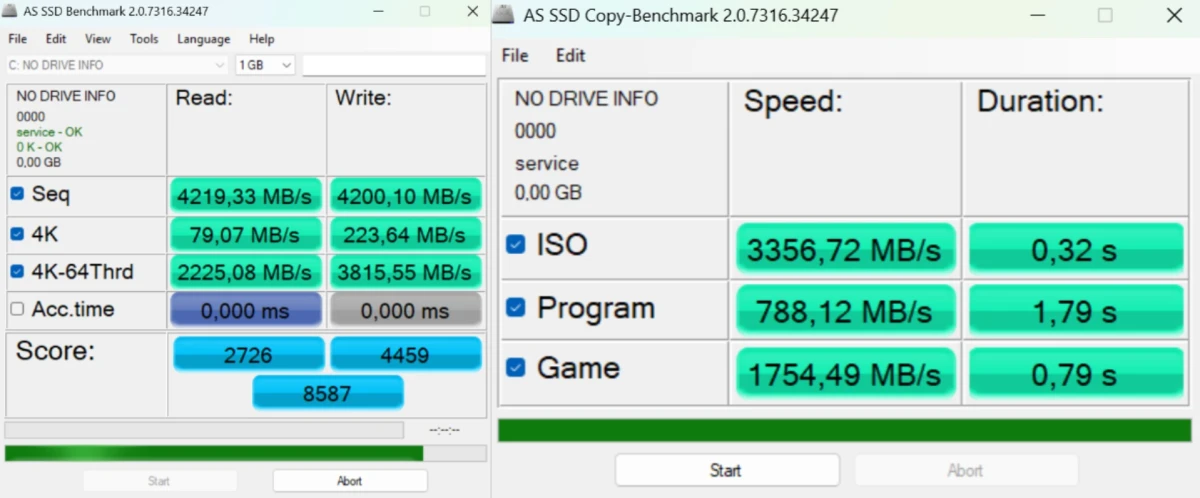Click the AS SSD Copy-Benchmark title bar icon
This screenshot has width=1200, height=498.
coord(505,14)
